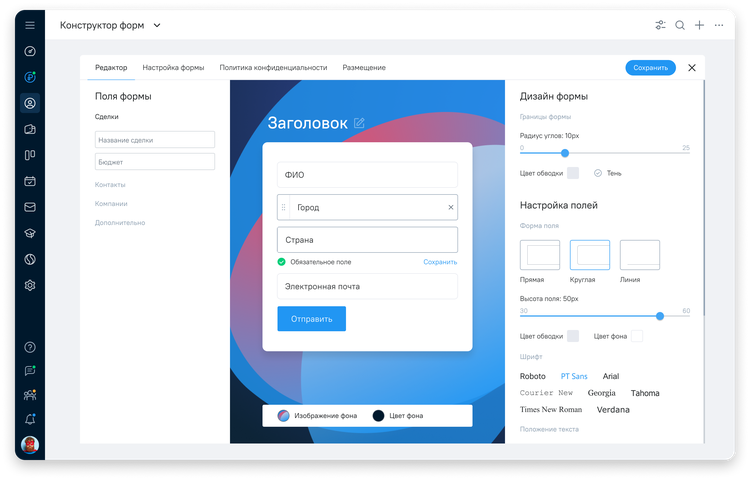This screenshot has width=750, height=480.
Task: Click the pencil icon next to Заголовок
Action: tap(359, 123)
